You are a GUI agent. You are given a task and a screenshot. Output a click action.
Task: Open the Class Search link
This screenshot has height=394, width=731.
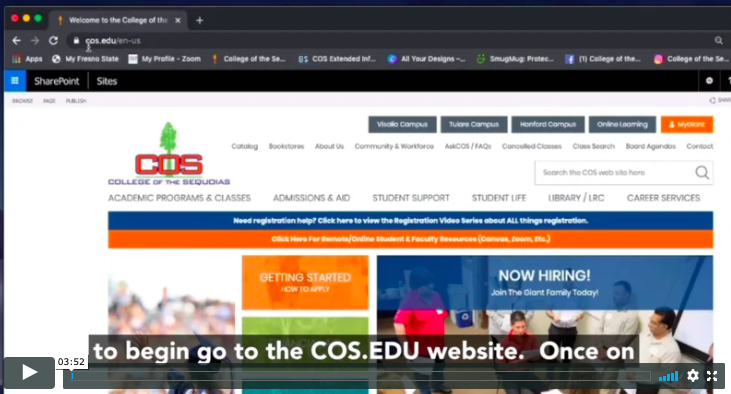point(593,146)
